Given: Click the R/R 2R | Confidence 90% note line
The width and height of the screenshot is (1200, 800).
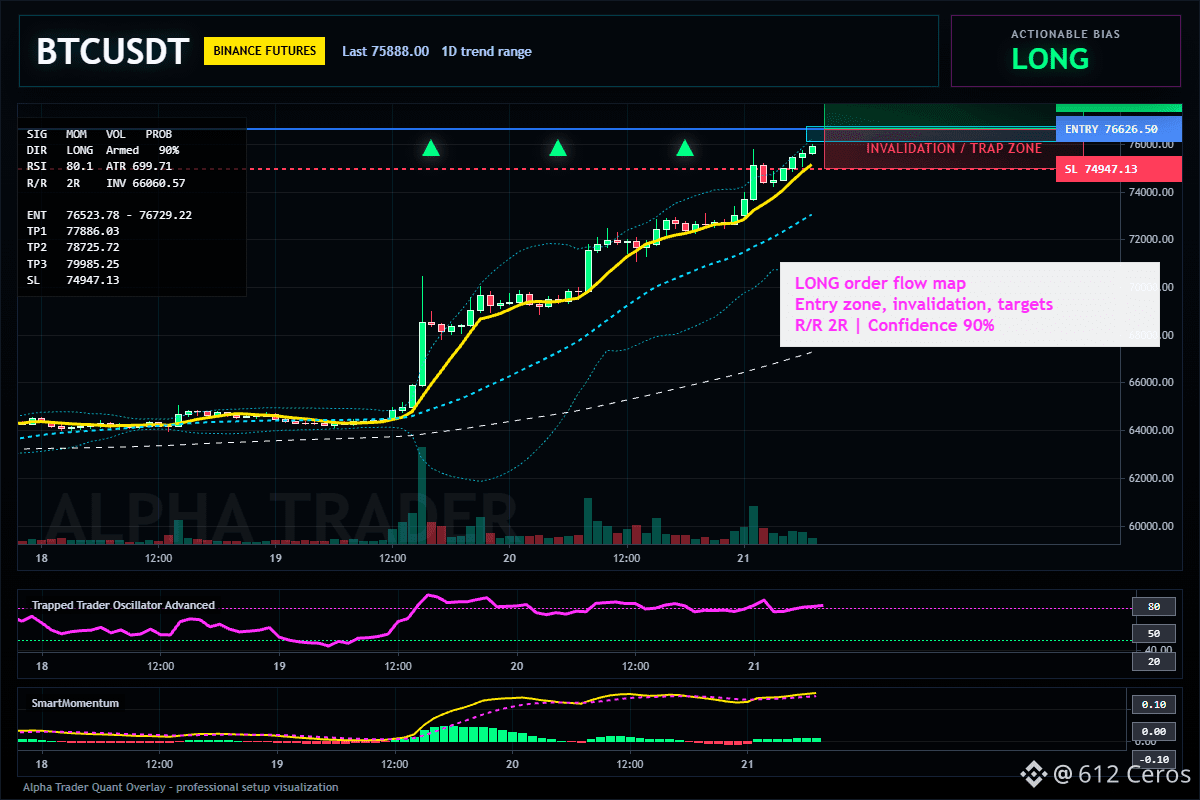Looking at the screenshot, I should (x=895, y=325).
